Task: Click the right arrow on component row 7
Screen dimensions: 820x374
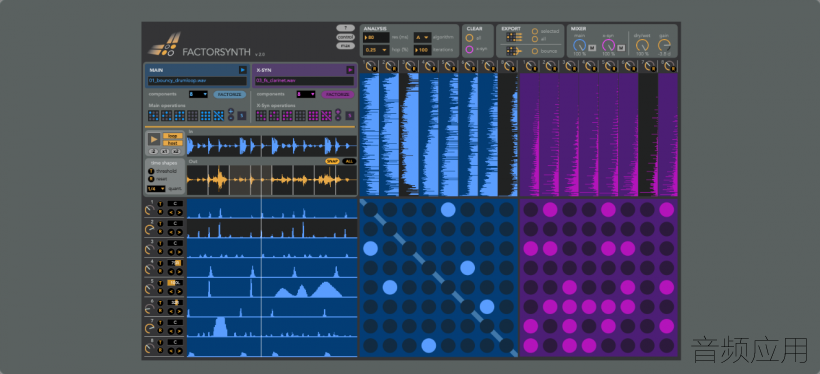Action: (179, 331)
